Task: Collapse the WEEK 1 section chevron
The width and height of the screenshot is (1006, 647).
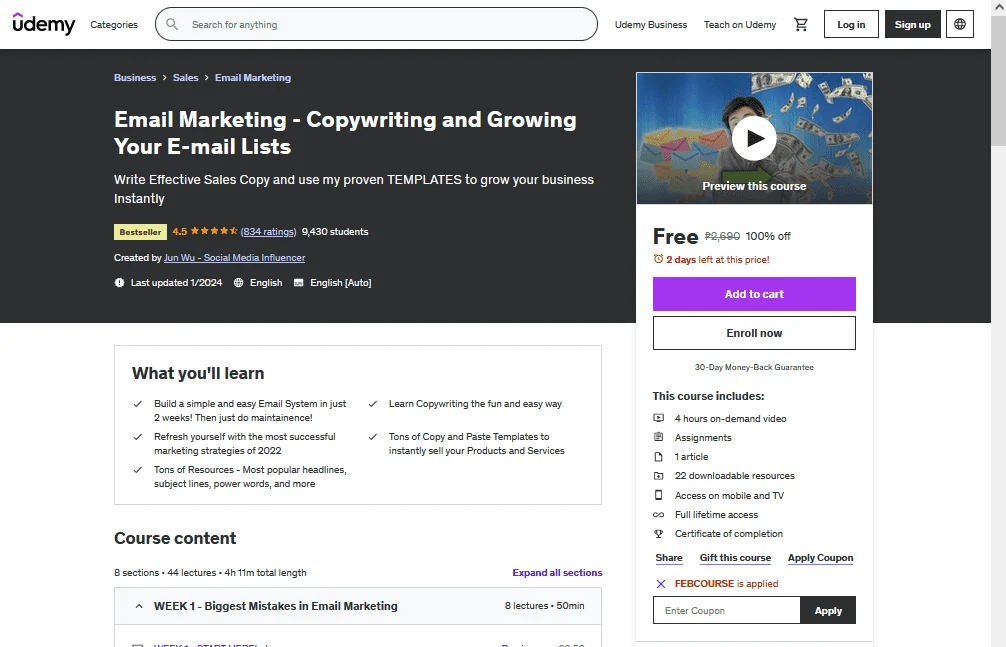Action: coord(139,606)
